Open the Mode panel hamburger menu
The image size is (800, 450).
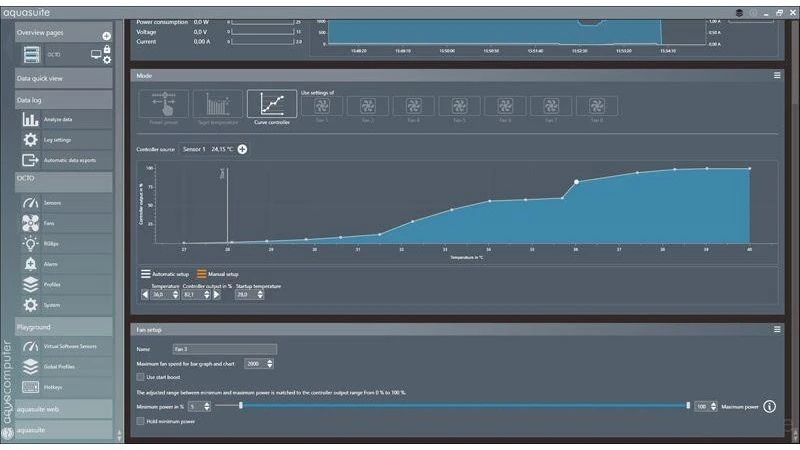click(777, 76)
